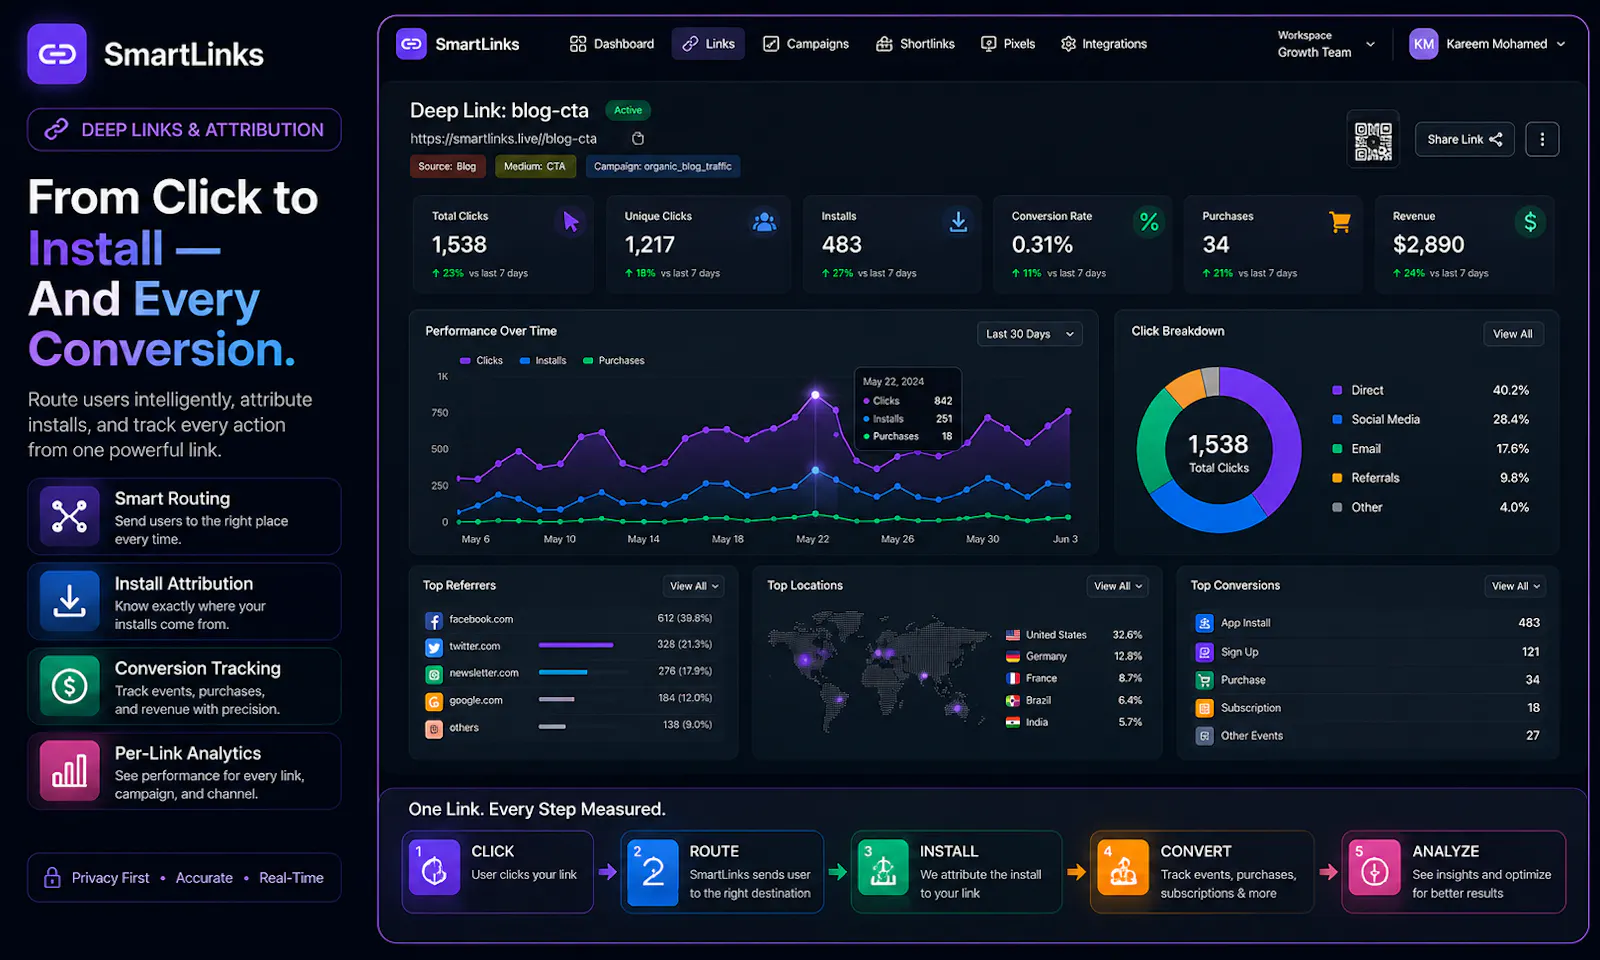1600x960 pixels.
Task: Click the Email green legend swatch
Action: (1337, 449)
